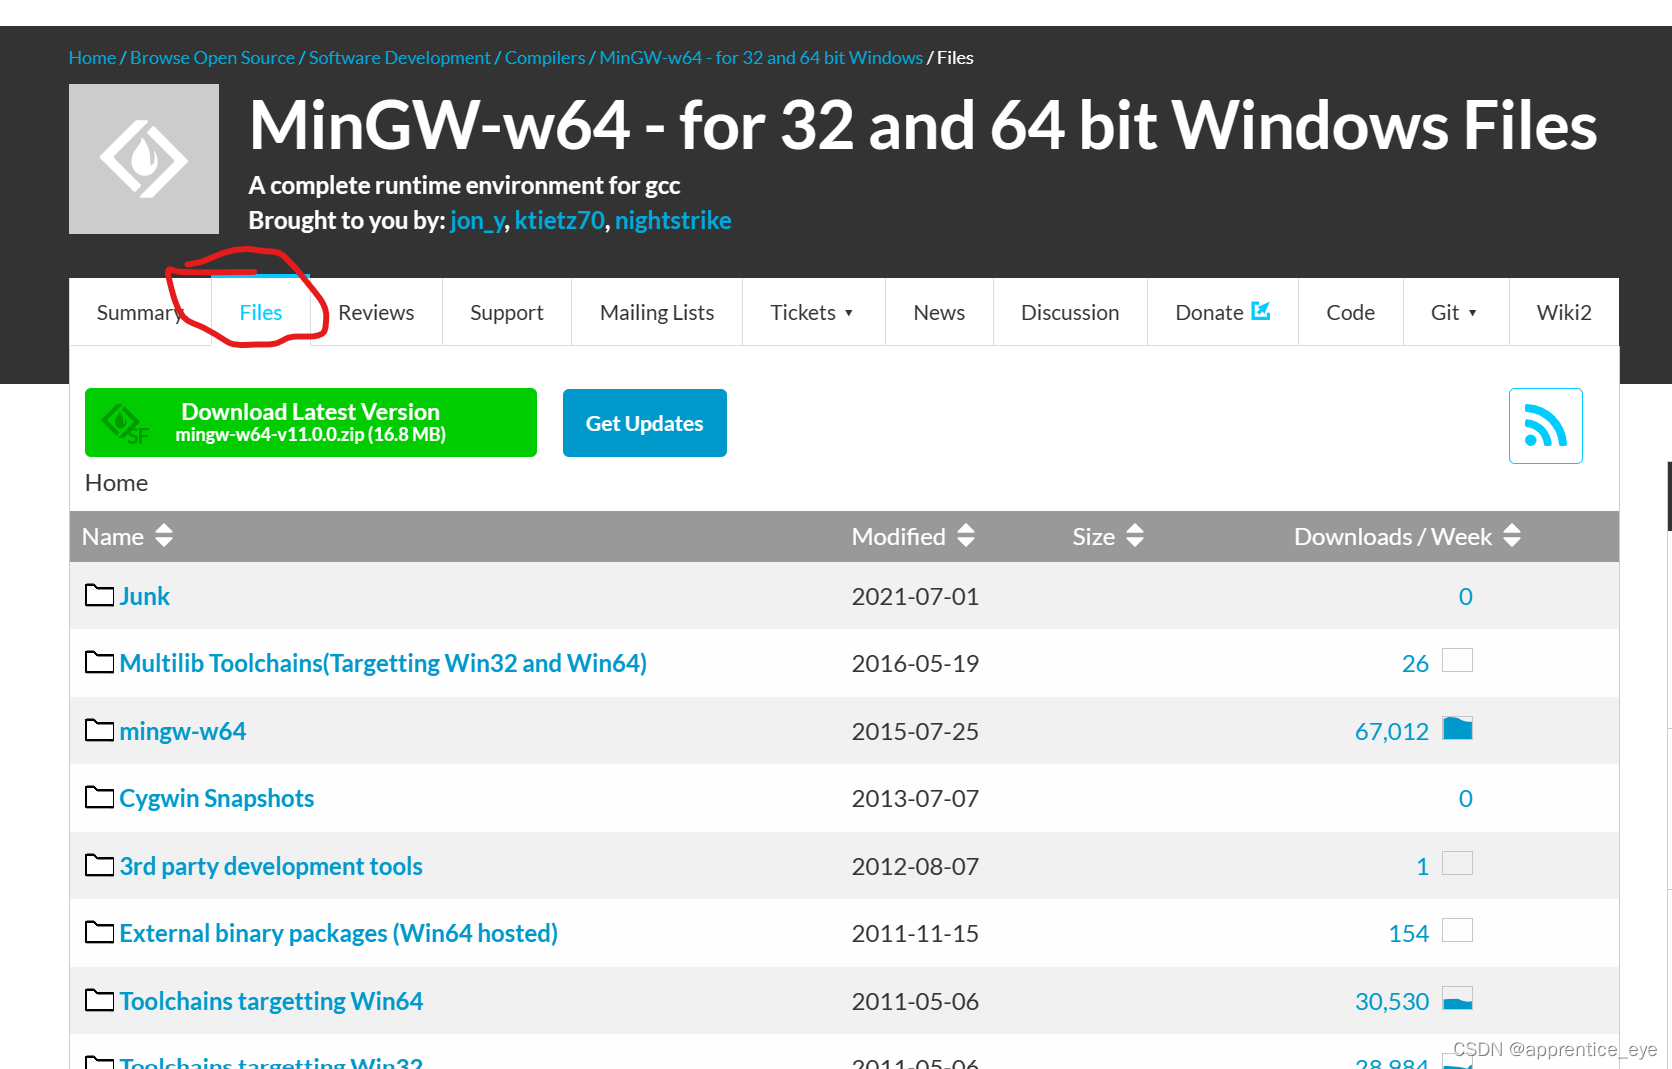Click the mingw-w64 folder icon
The height and width of the screenshot is (1069, 1672).
(x=99, y=730)
